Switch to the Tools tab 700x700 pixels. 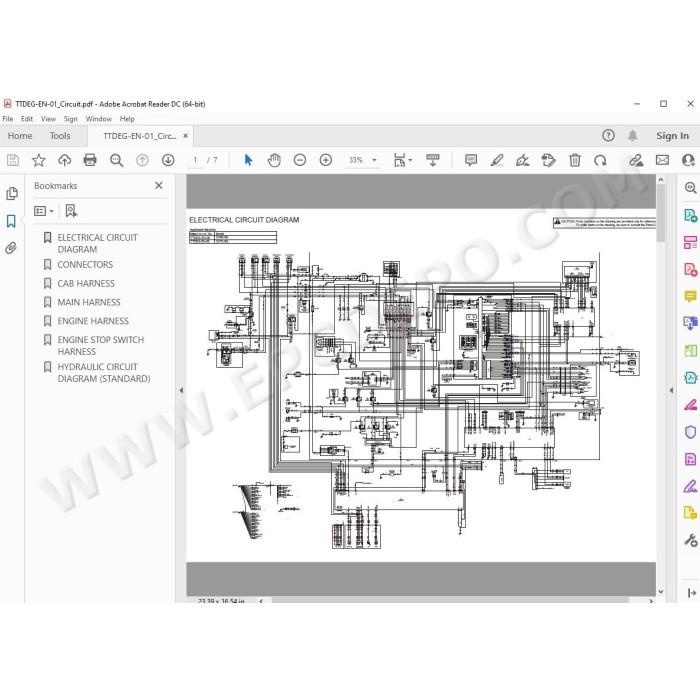tap(60, 136)
